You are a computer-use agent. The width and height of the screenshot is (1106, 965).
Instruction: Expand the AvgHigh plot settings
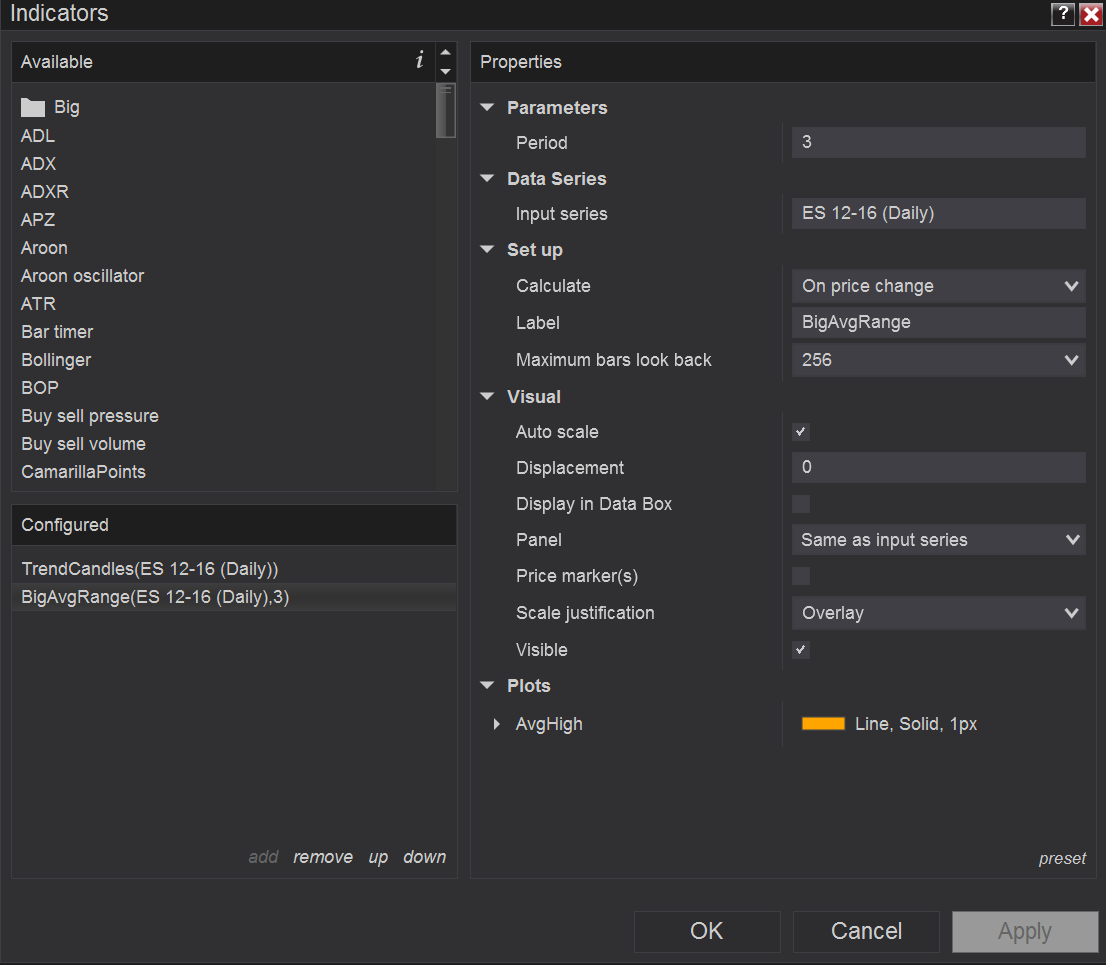(x=497, y=724)
